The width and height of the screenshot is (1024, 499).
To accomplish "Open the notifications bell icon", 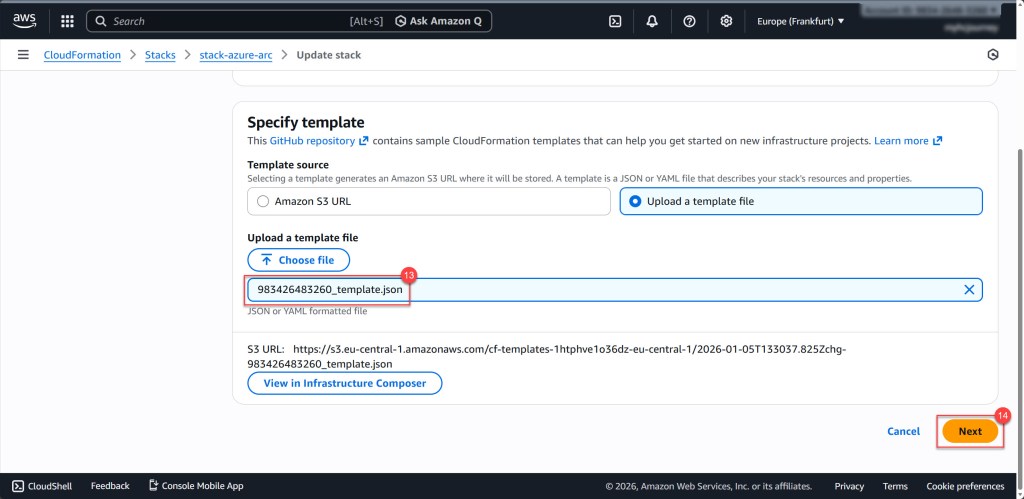I will (x=652, y=21).
